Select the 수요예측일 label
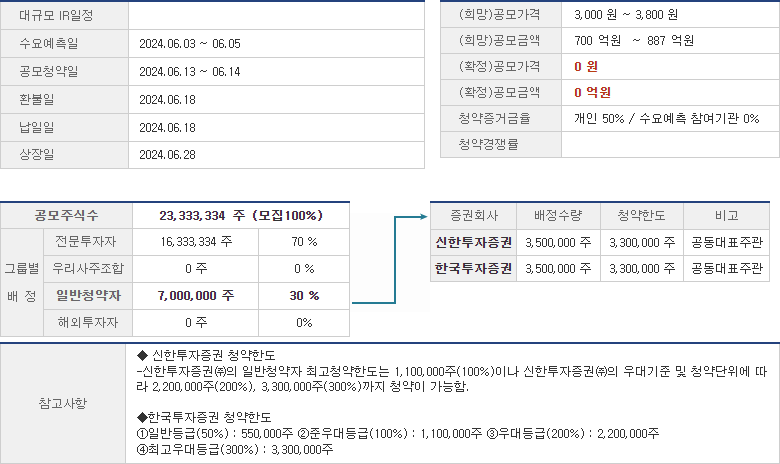 click(x=49, y=43)
